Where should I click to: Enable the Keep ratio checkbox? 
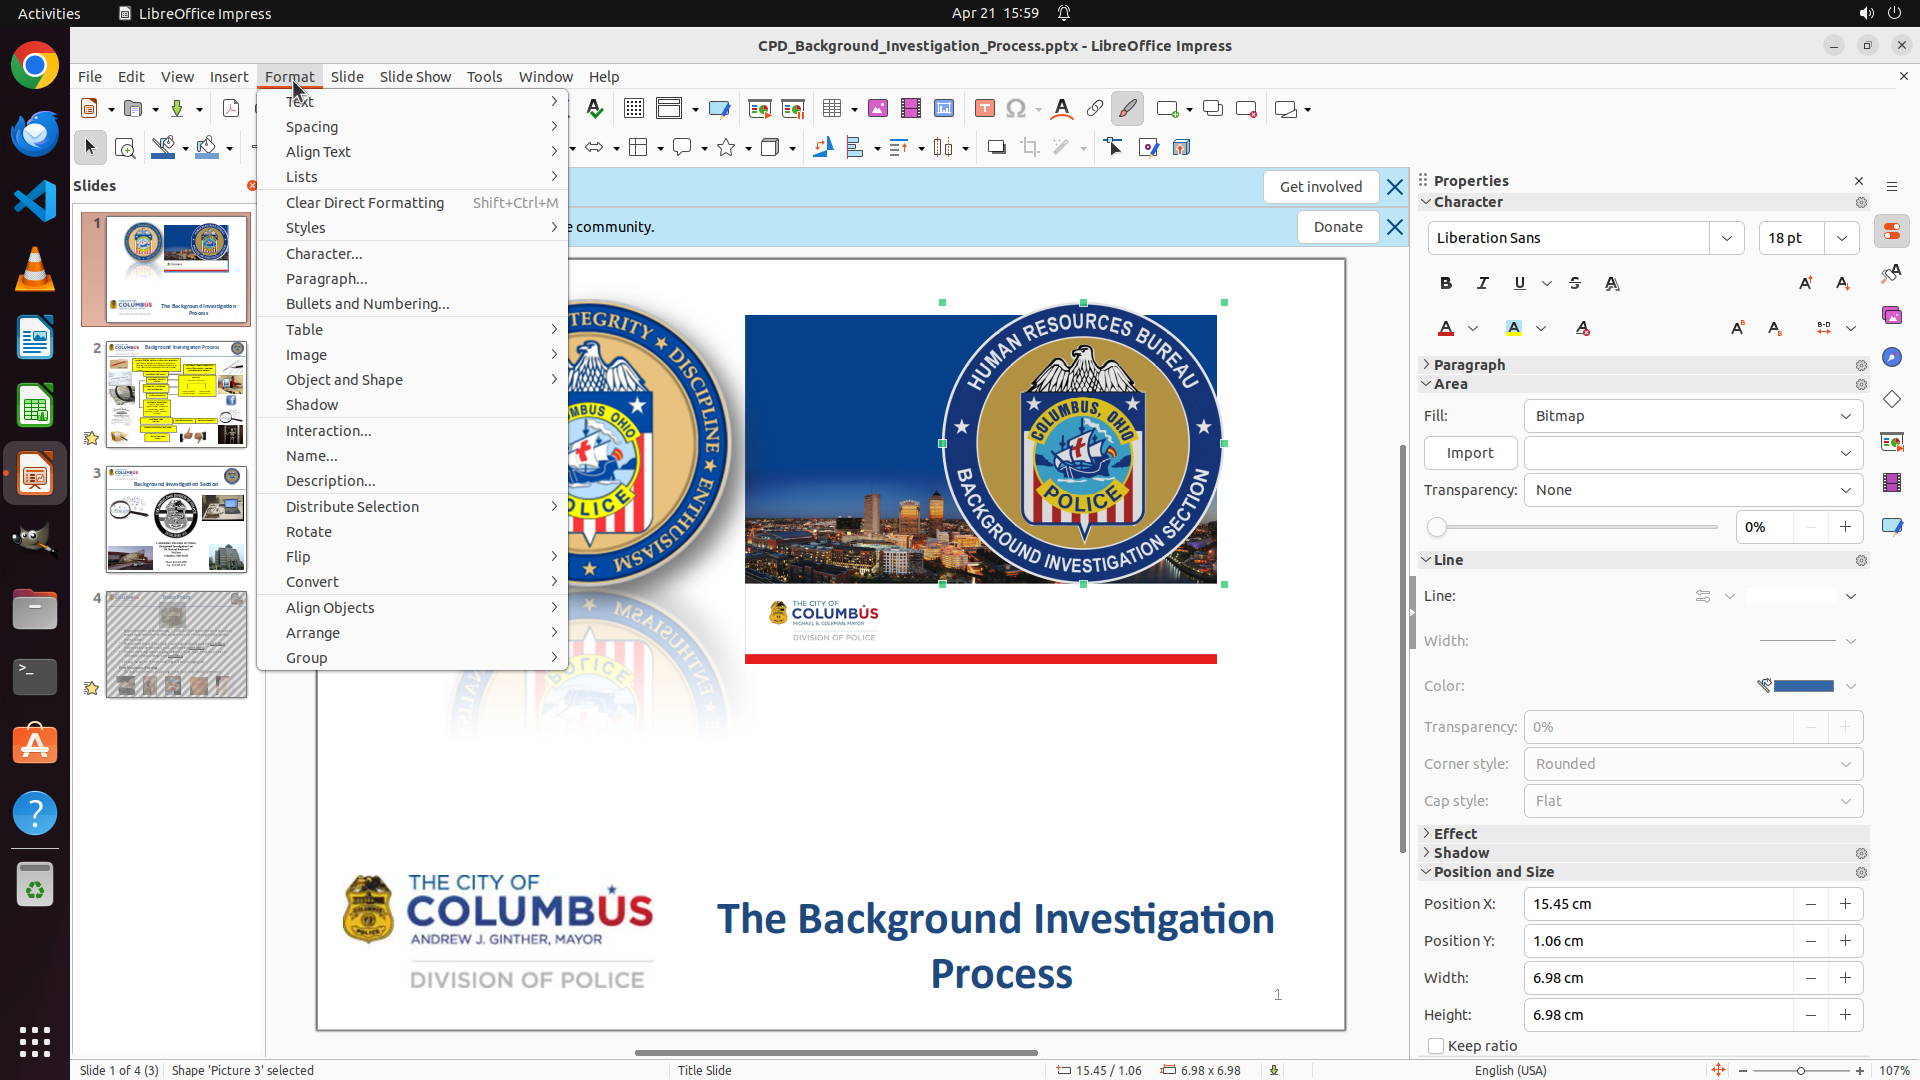point(1436,1046)
